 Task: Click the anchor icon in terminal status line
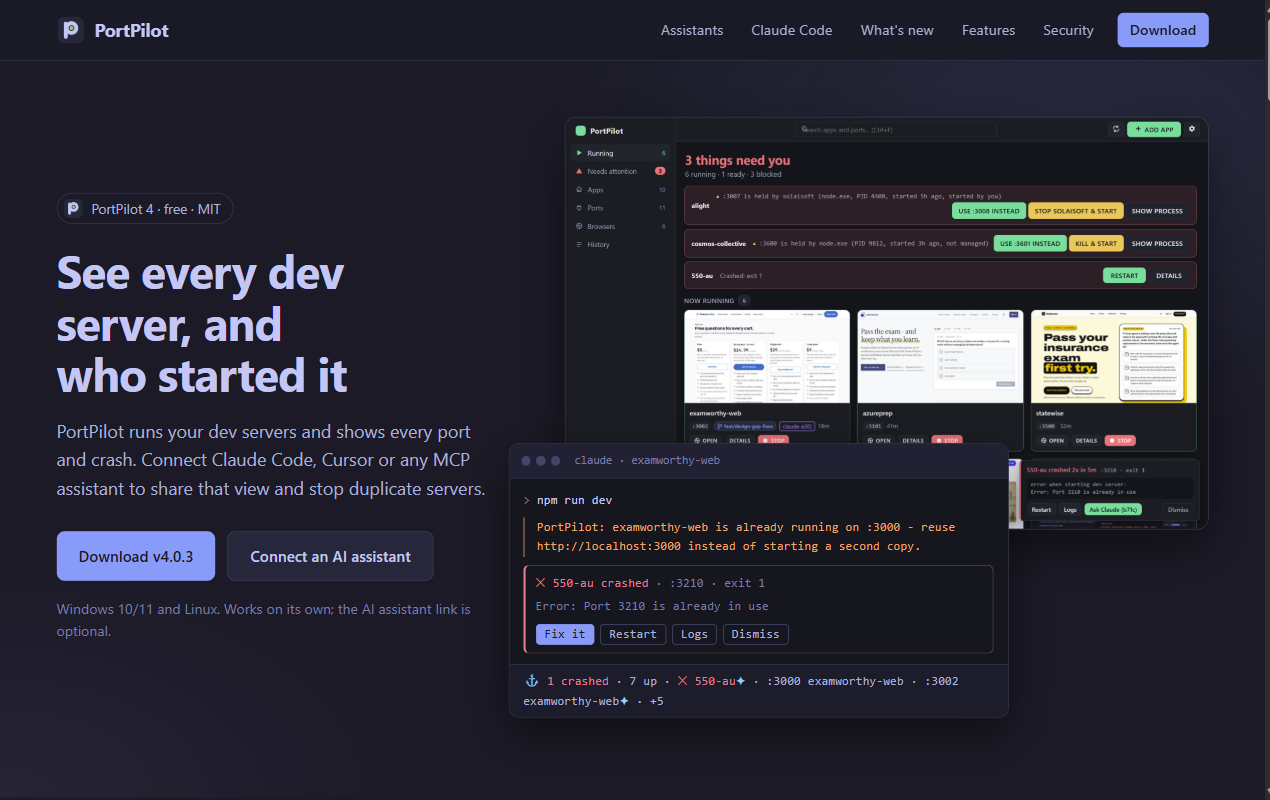[x=531, y=681]
